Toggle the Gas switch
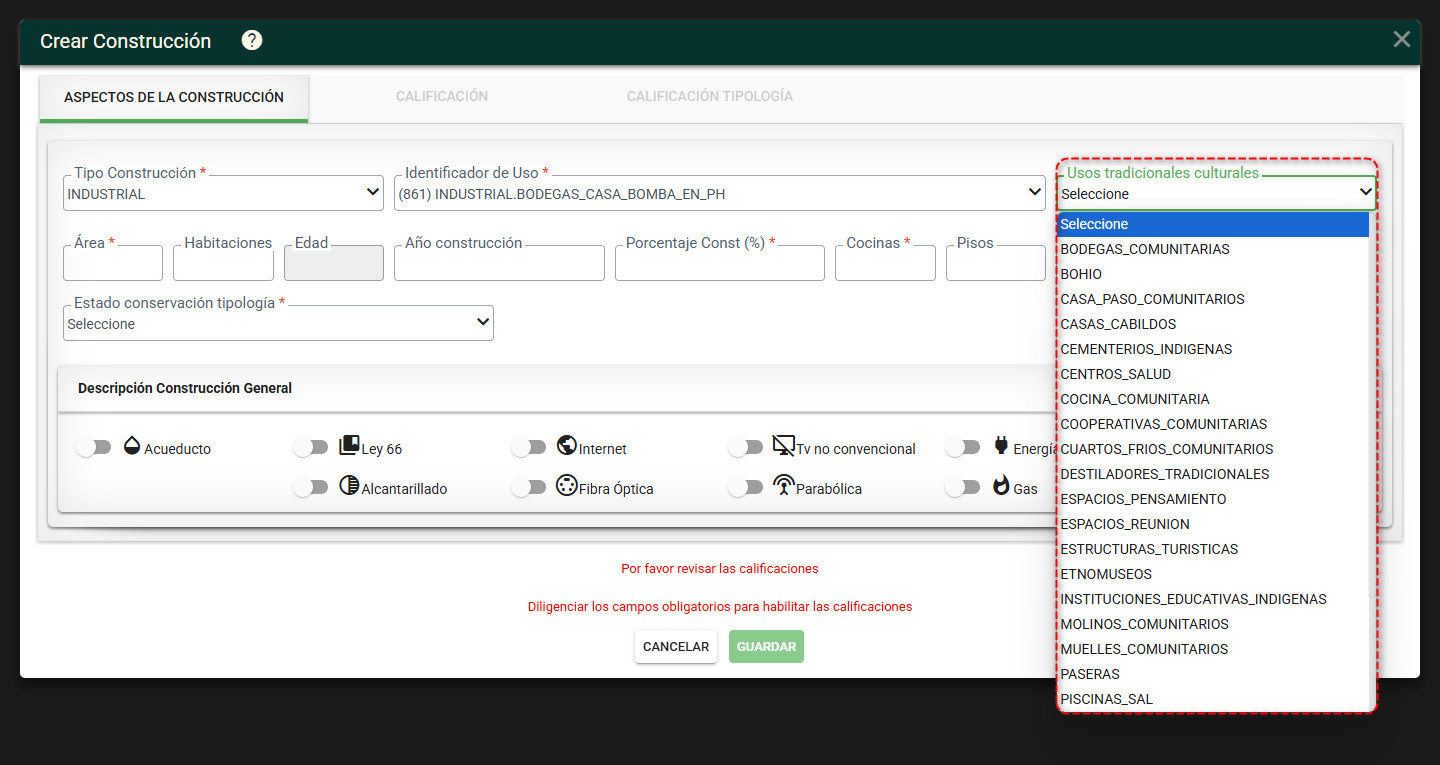This screenshot has width=1440, height=765. (963, 488)
